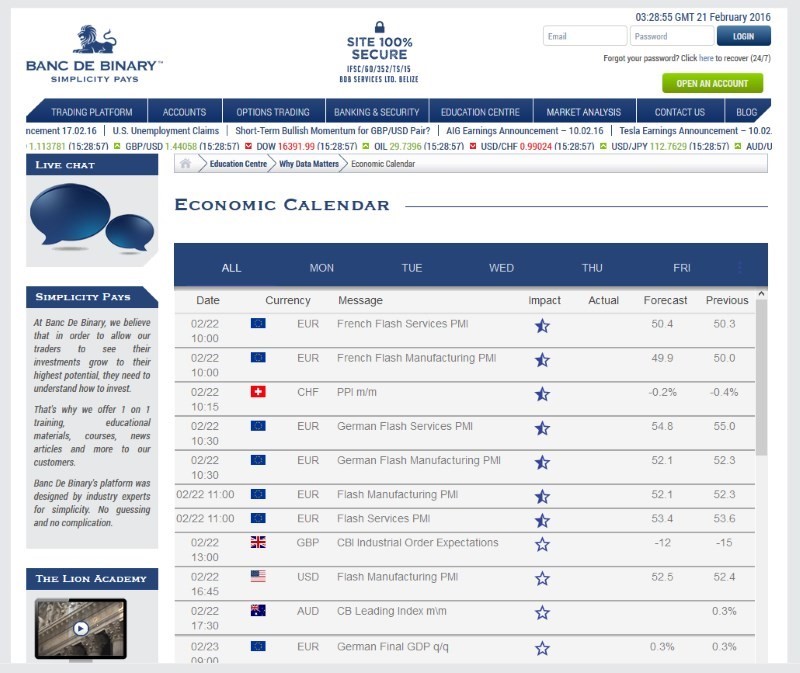Click impact star for USD Flash Manufacturing PMI
Image resolution: width=800 pixels, height=673 pixels.
click(542, 579)
